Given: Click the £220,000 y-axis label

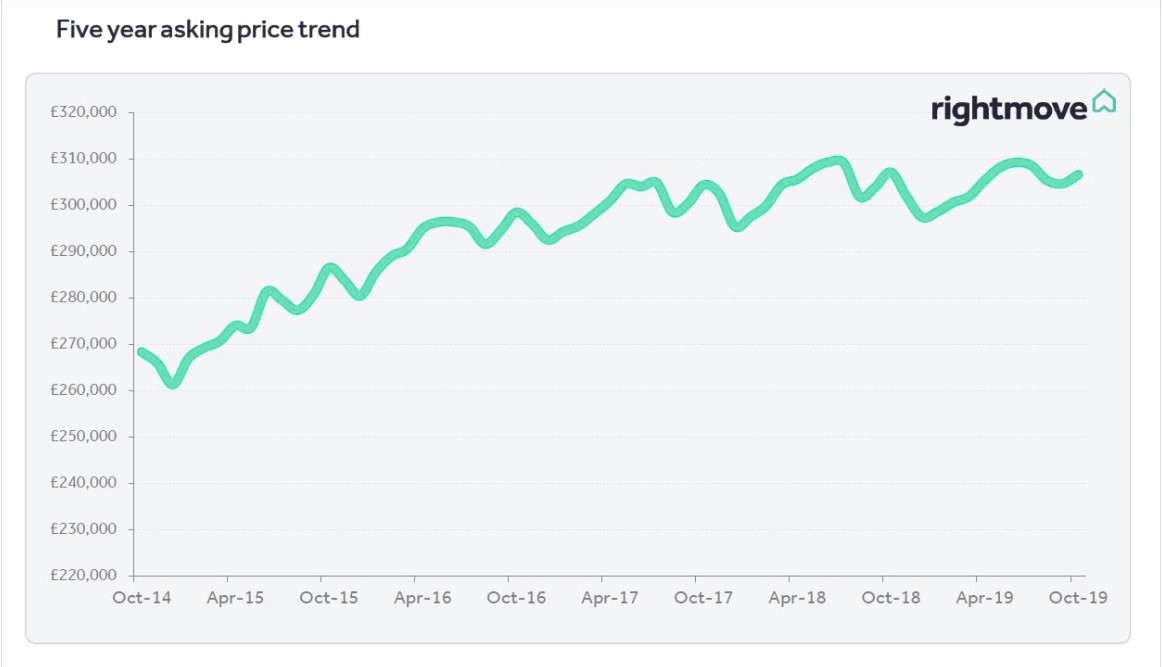Looking at the screenshot, I should 84,575.
